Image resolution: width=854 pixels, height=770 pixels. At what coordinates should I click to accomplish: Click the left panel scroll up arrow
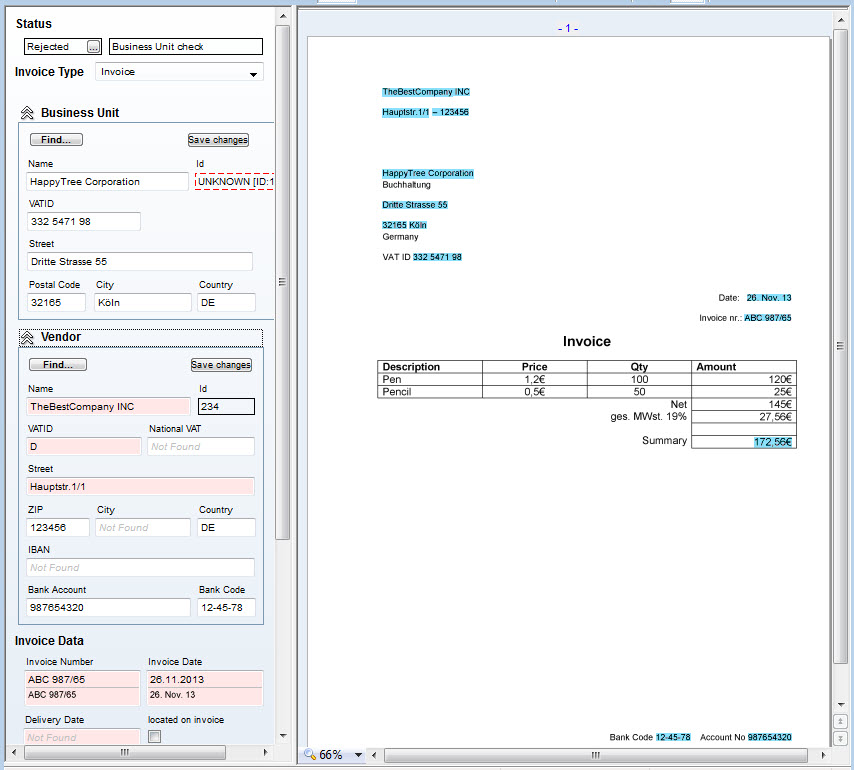(283, 16)
